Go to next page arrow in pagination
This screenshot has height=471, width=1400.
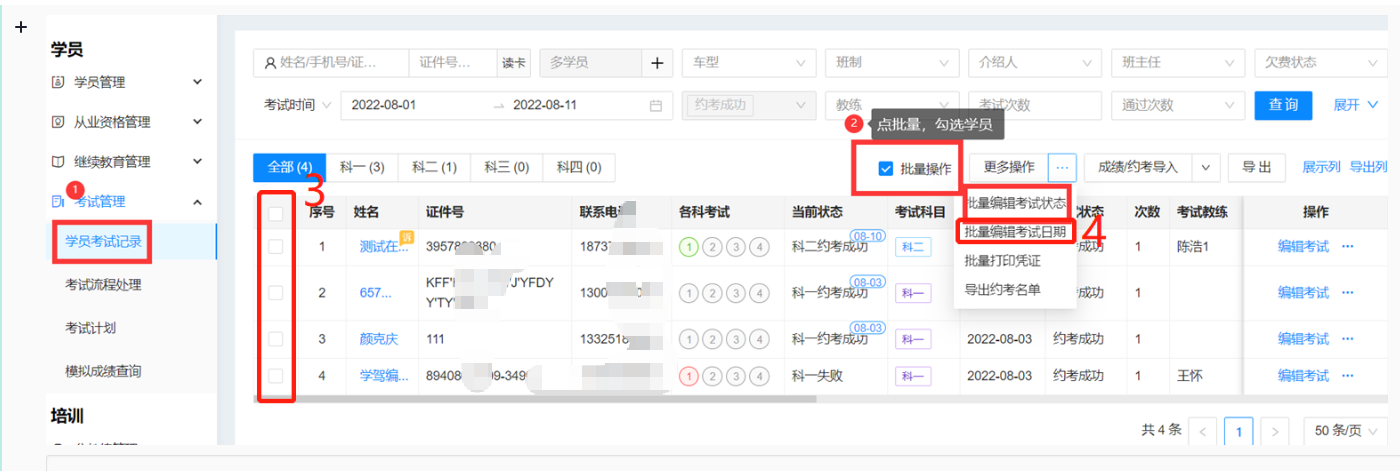pyautogui.click(x=1274, y=432)
